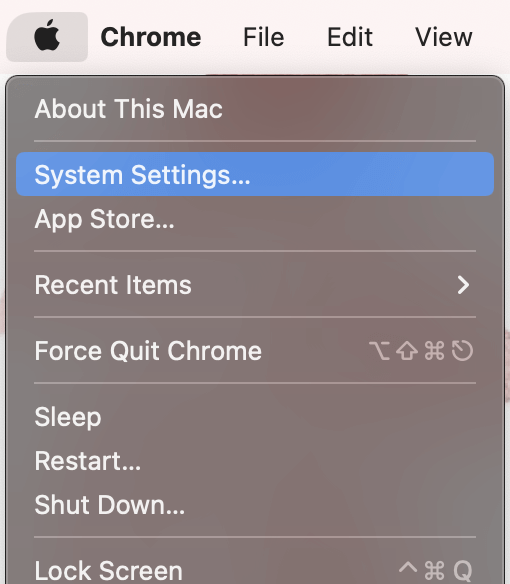Click the command symbol in the Lock Screen row

(434, 571)
